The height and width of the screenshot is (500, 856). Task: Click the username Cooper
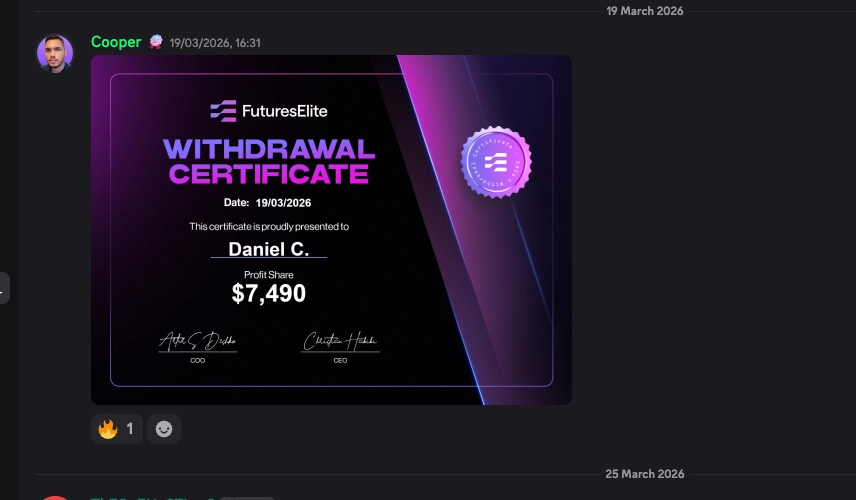(x=116, y=42)
